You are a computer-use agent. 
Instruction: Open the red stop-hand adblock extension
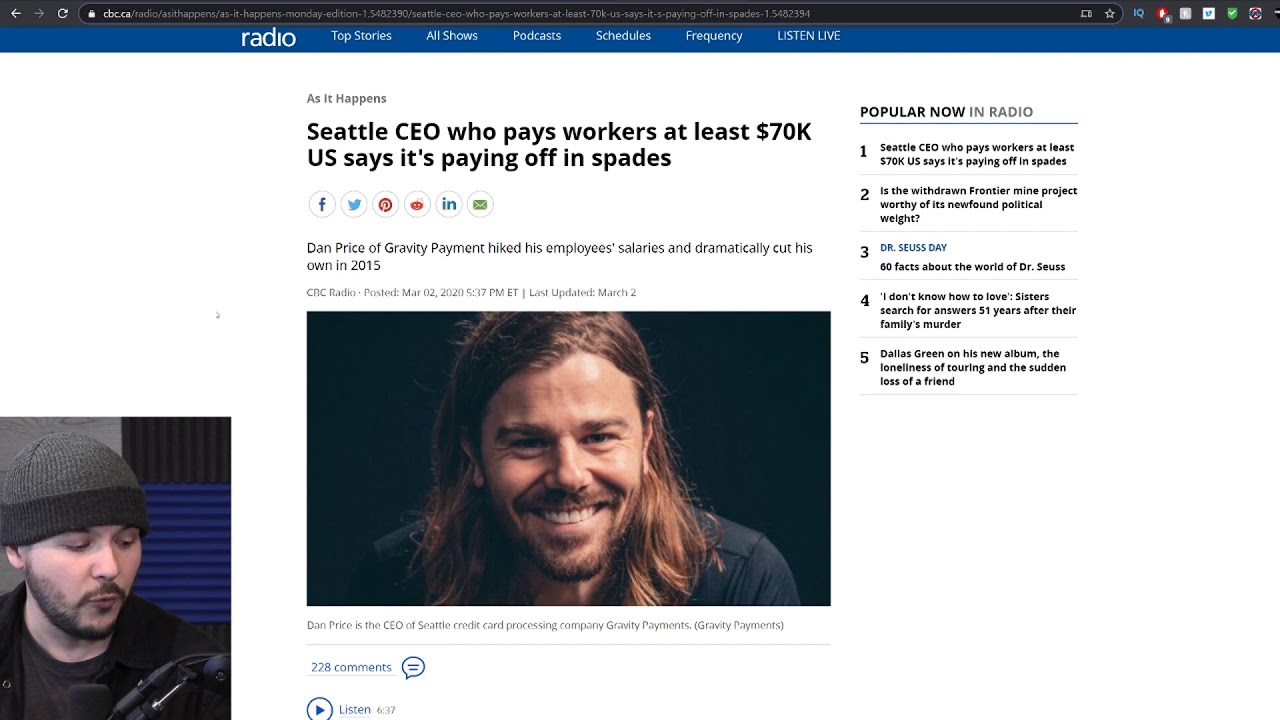[x=1163, y=14]
